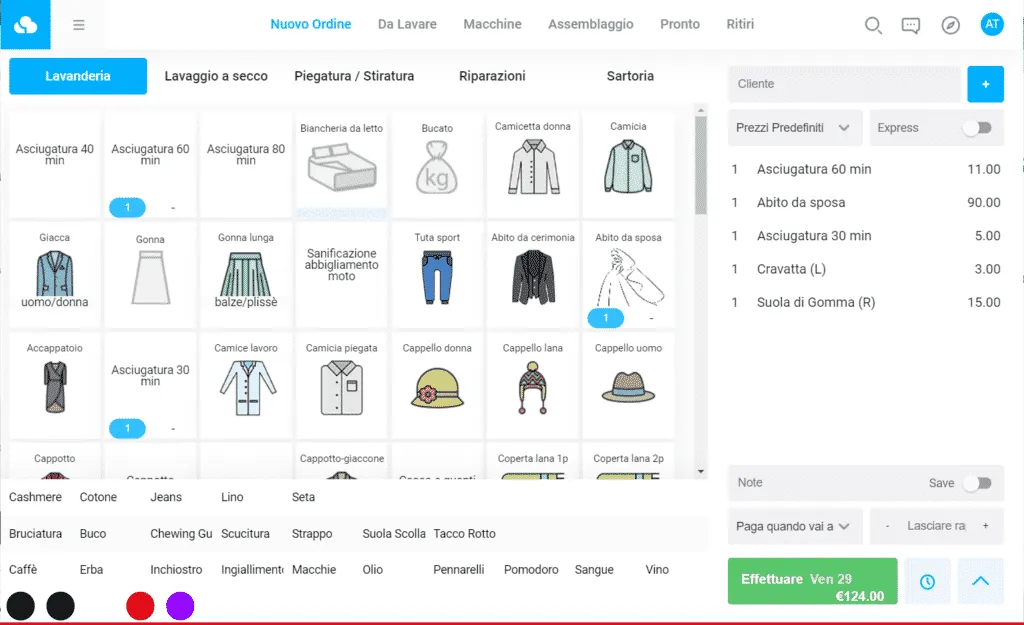Screen dimensions: 1024x625
Task: Add Tuta sport item
Action: click(437, 274)
